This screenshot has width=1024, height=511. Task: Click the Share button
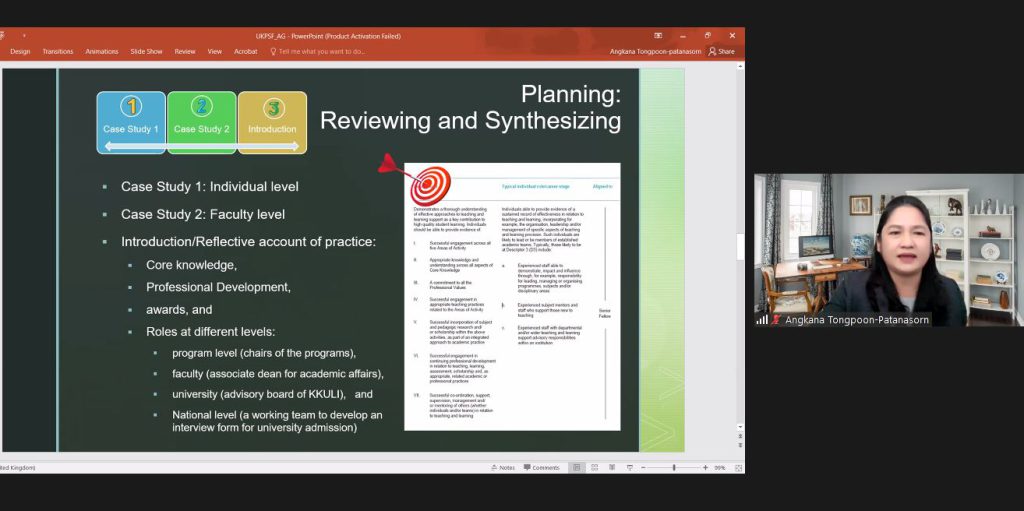tap(721, 51)
